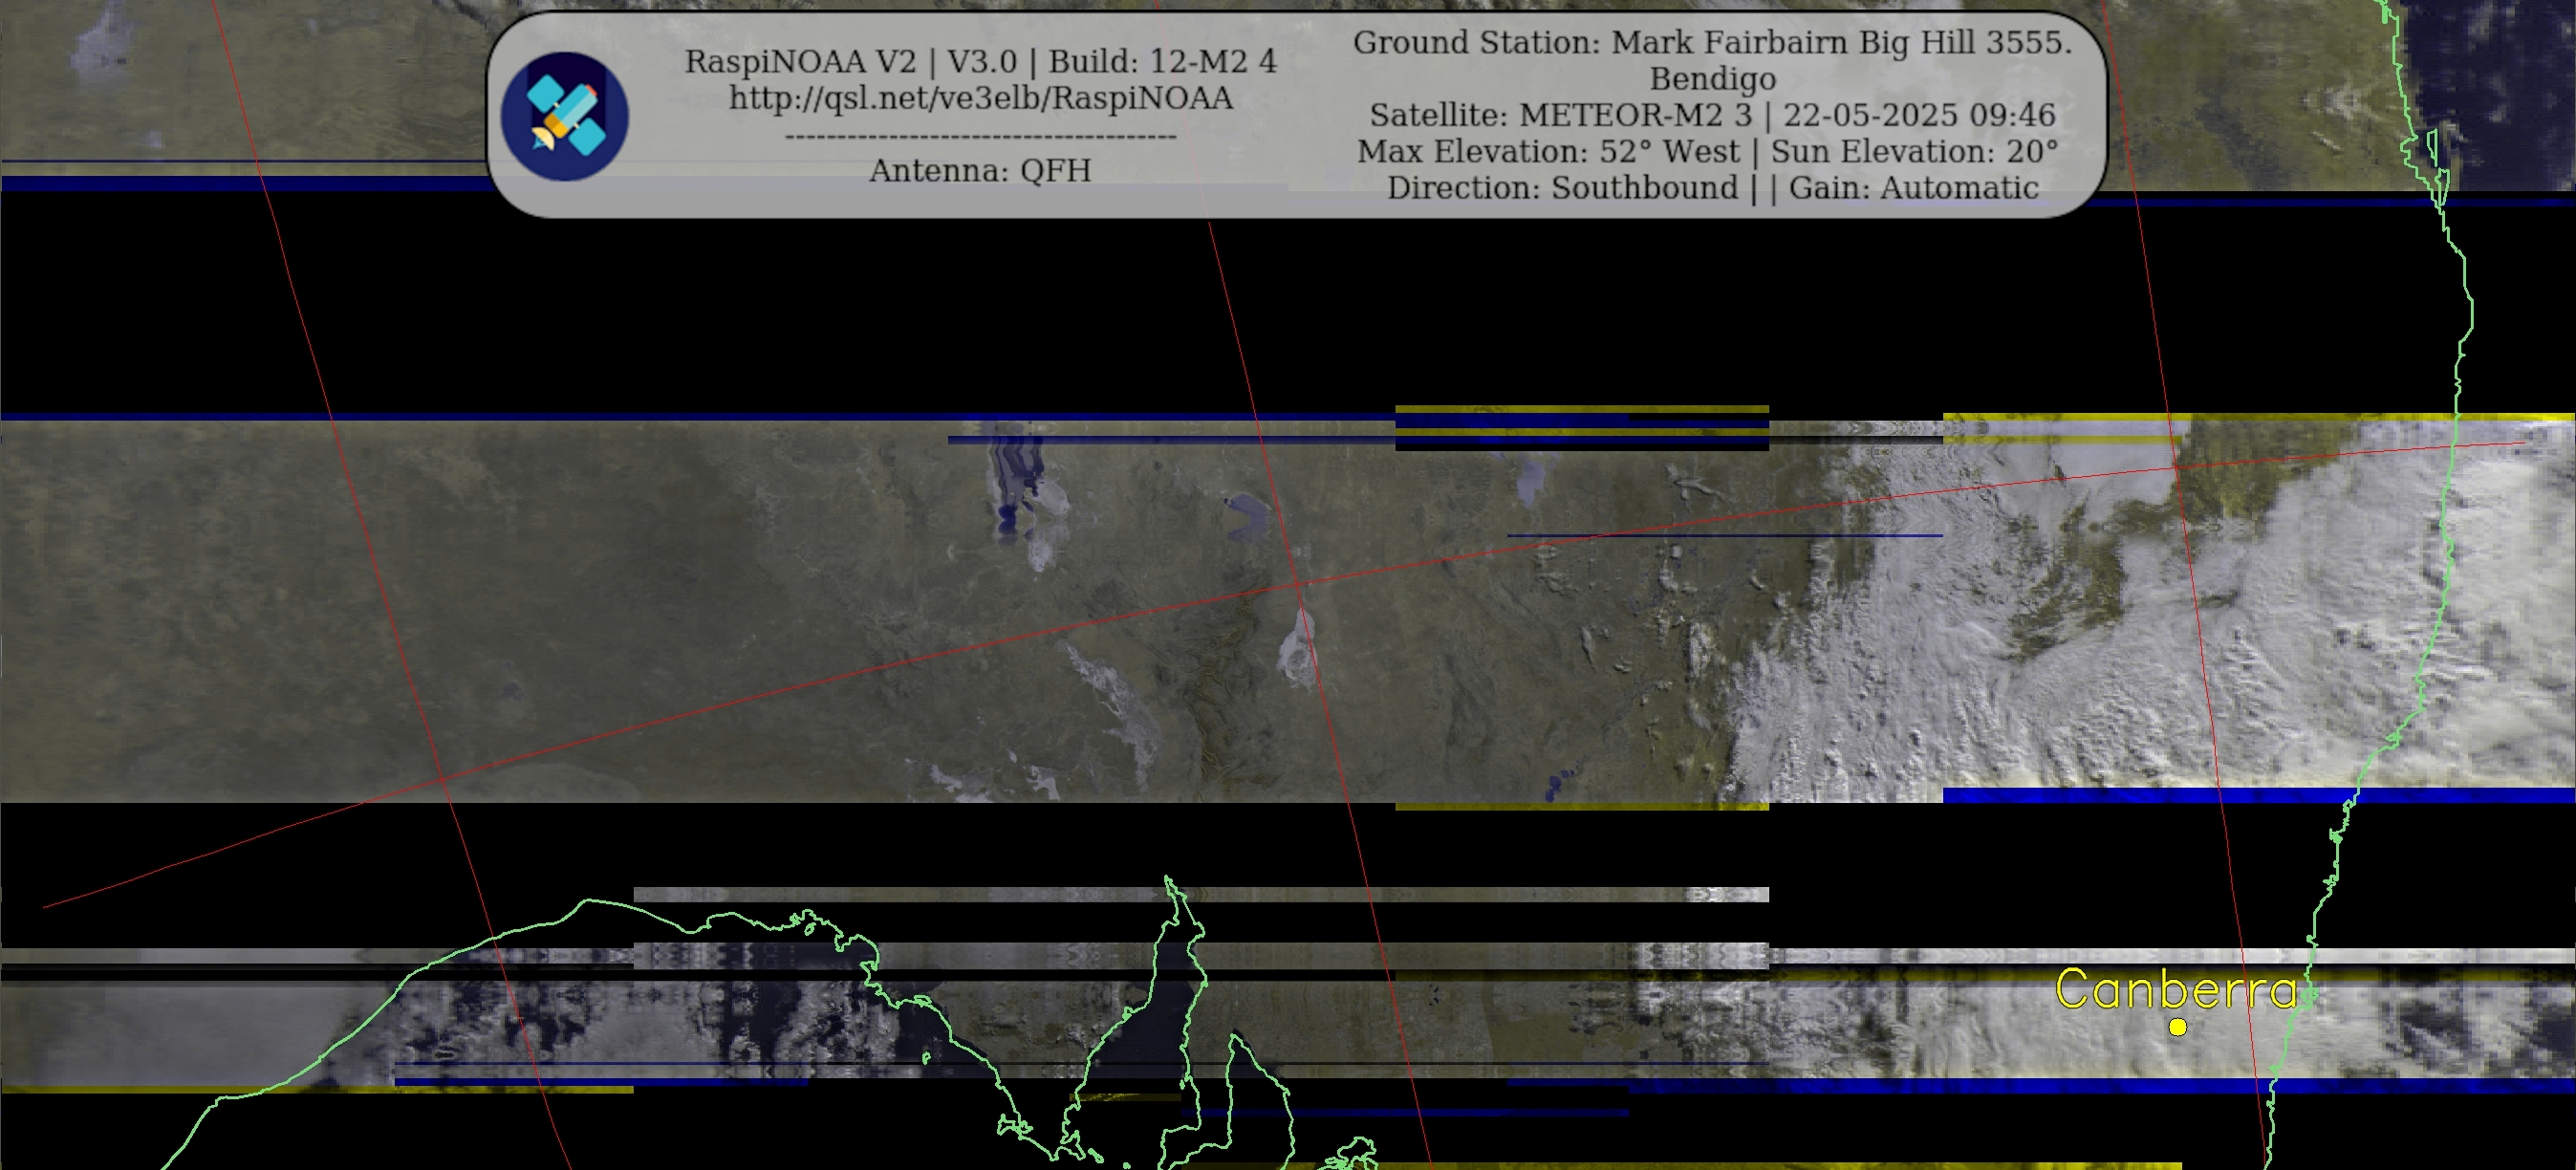This screenshot has width=2576, height=1170.
Task: Click the RaspiNOAA satellite logo icon
Action: coord(564,116)
